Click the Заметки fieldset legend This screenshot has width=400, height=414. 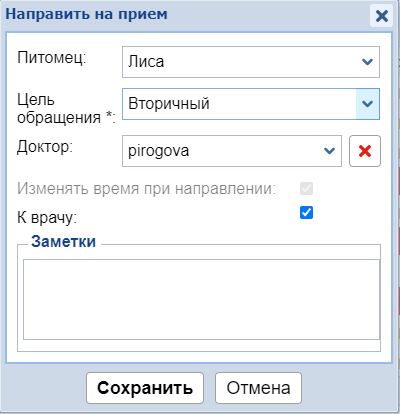pyautogui.click(x=63, y=241)
